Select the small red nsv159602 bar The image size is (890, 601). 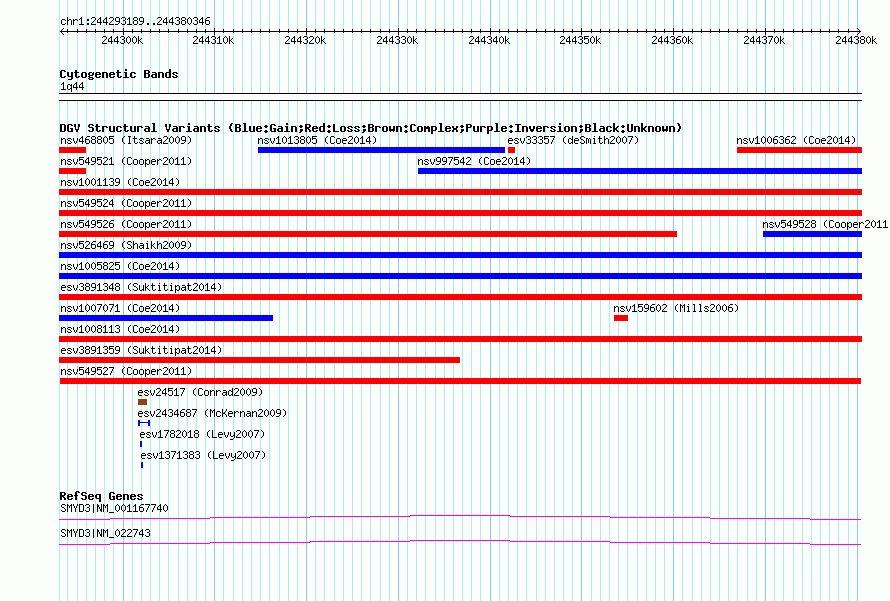click(621, 318)
